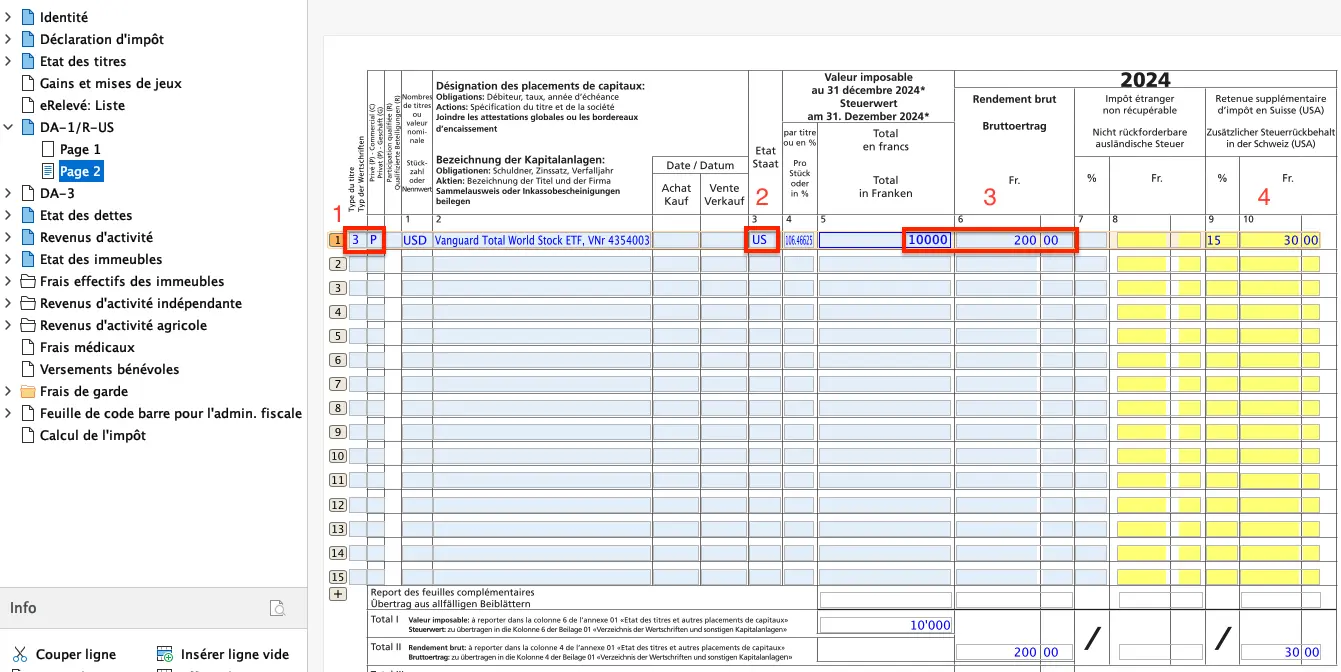Viewport: 1341px width, 672px height.
Task: Open the Gains et mises de jeux form
Action: click(110, 84)
